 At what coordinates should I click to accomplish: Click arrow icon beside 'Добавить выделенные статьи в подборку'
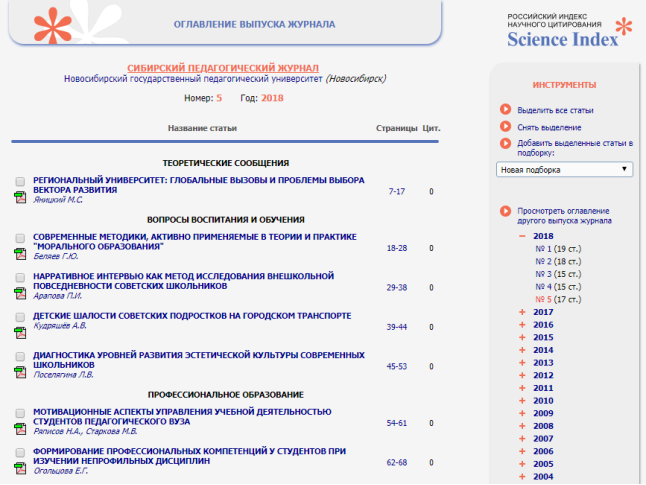pyautogui.click(x=505, y=144)
